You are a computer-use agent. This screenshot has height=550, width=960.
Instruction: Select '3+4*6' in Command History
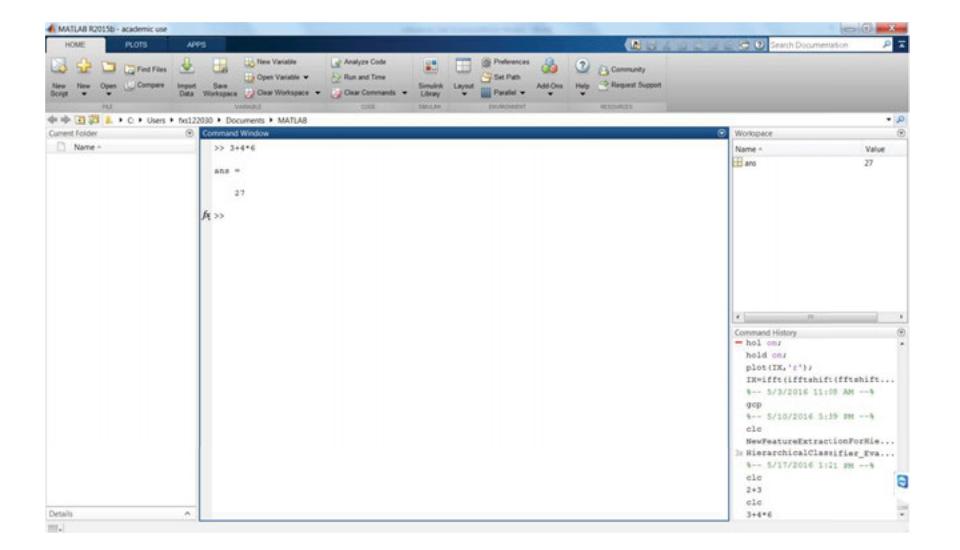click(759, 514)
